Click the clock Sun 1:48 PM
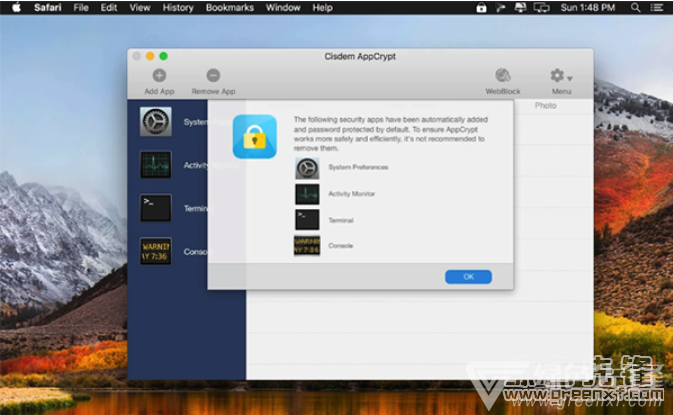673x415 pixels. pyautogui.click(x=588, y=7)
